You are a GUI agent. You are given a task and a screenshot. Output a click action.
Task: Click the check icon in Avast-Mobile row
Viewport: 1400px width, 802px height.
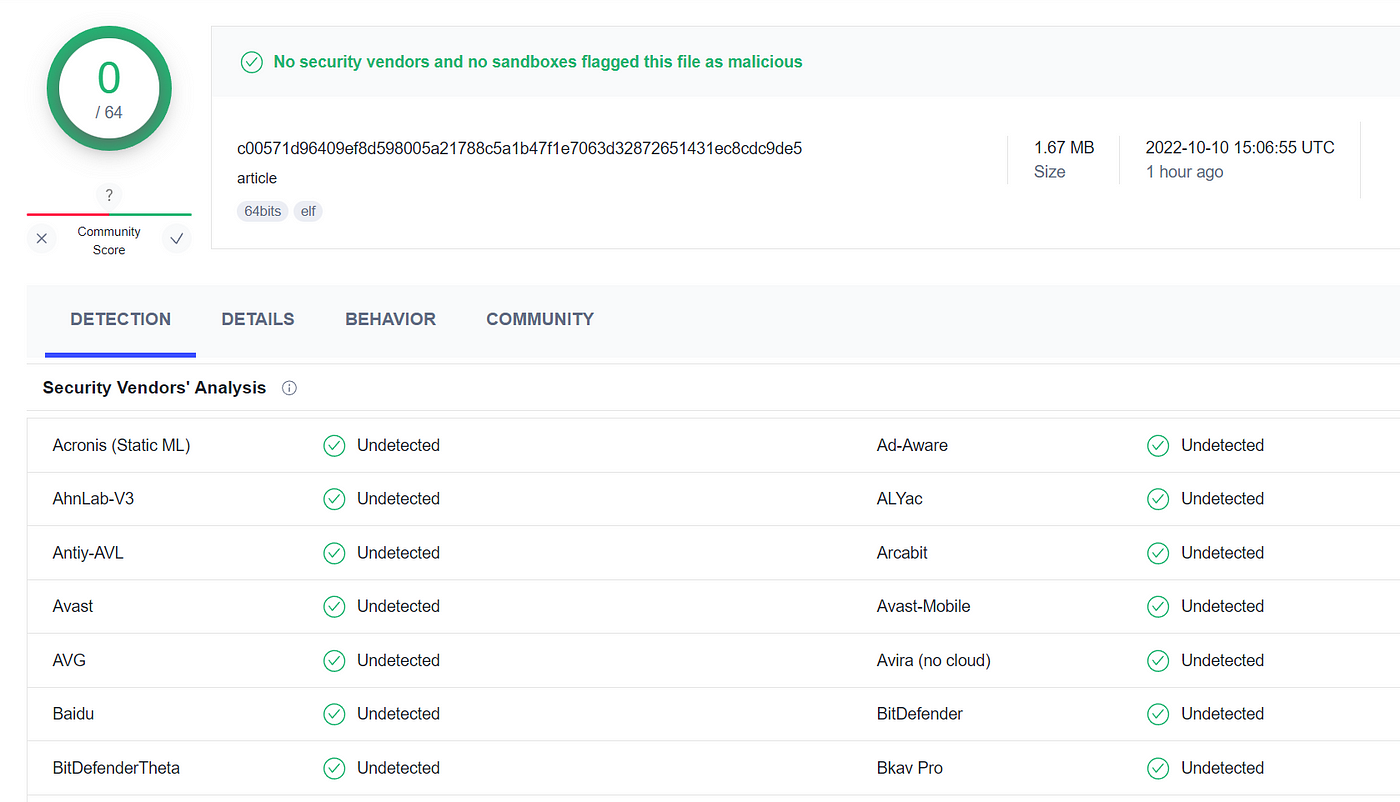tap(1158, 607)
